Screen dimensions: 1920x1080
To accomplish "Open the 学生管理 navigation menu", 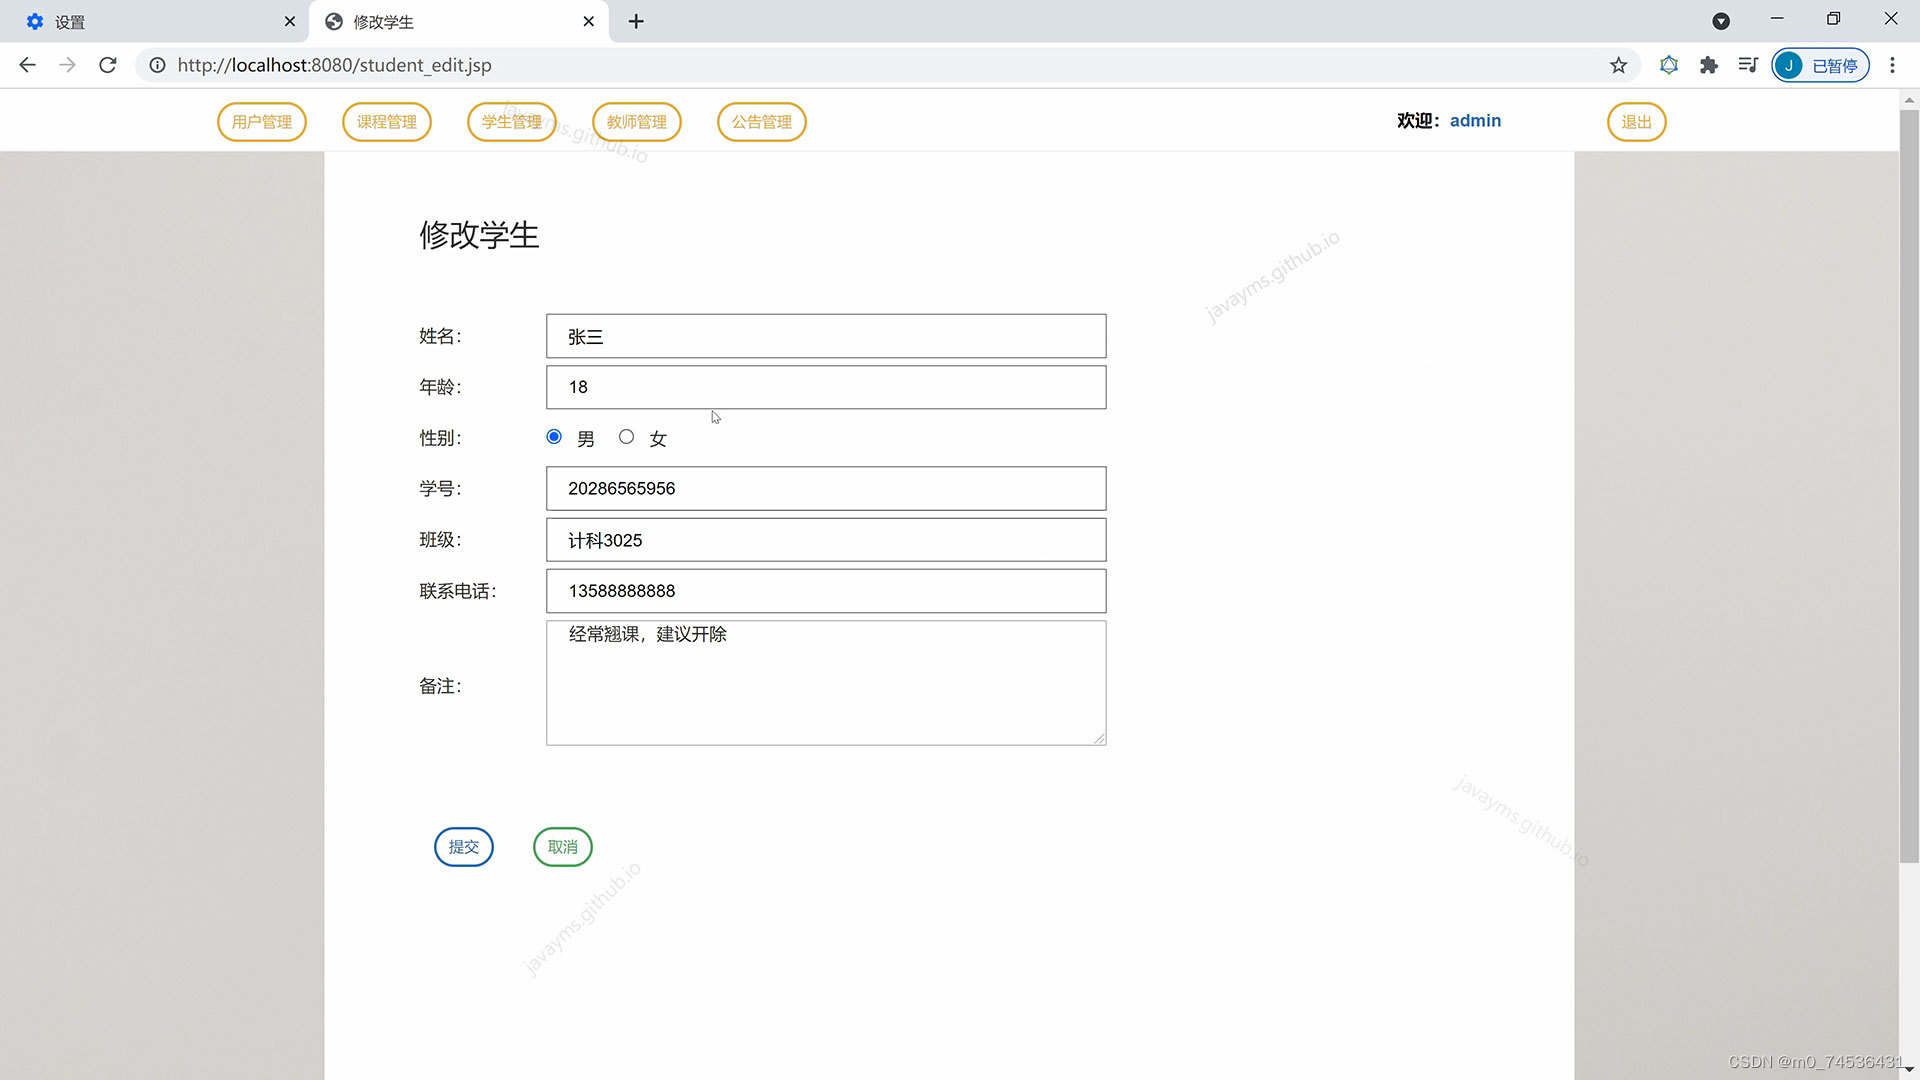I will [511, 121].
